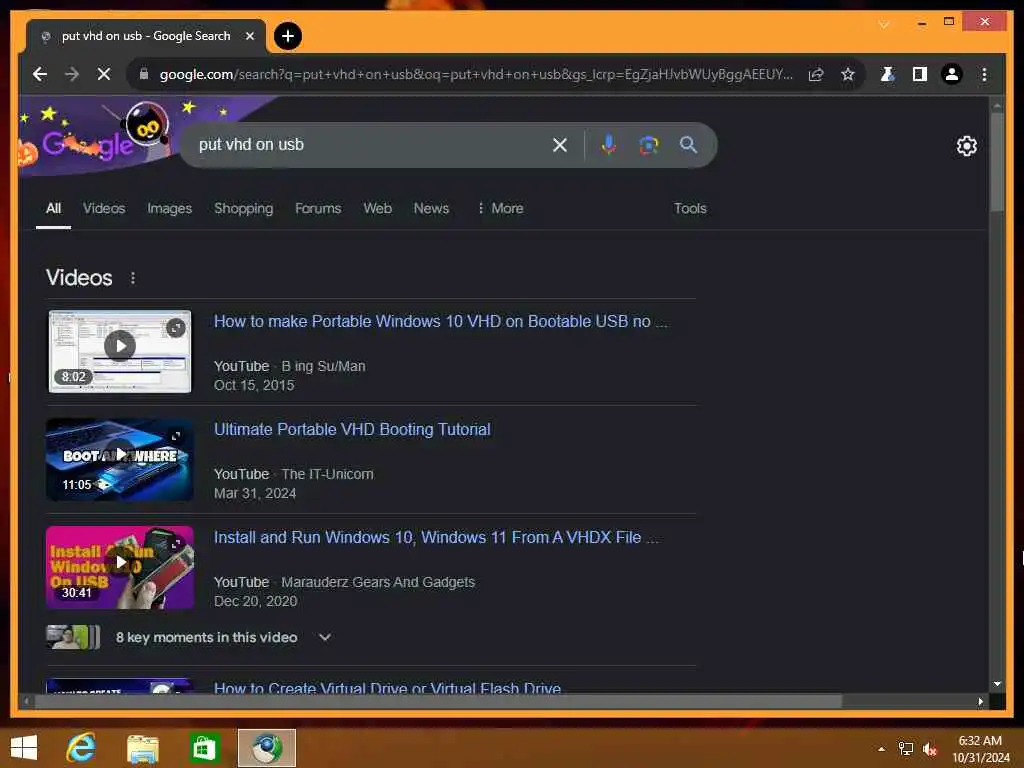Switch to the News results tab

tap(431, 208)
